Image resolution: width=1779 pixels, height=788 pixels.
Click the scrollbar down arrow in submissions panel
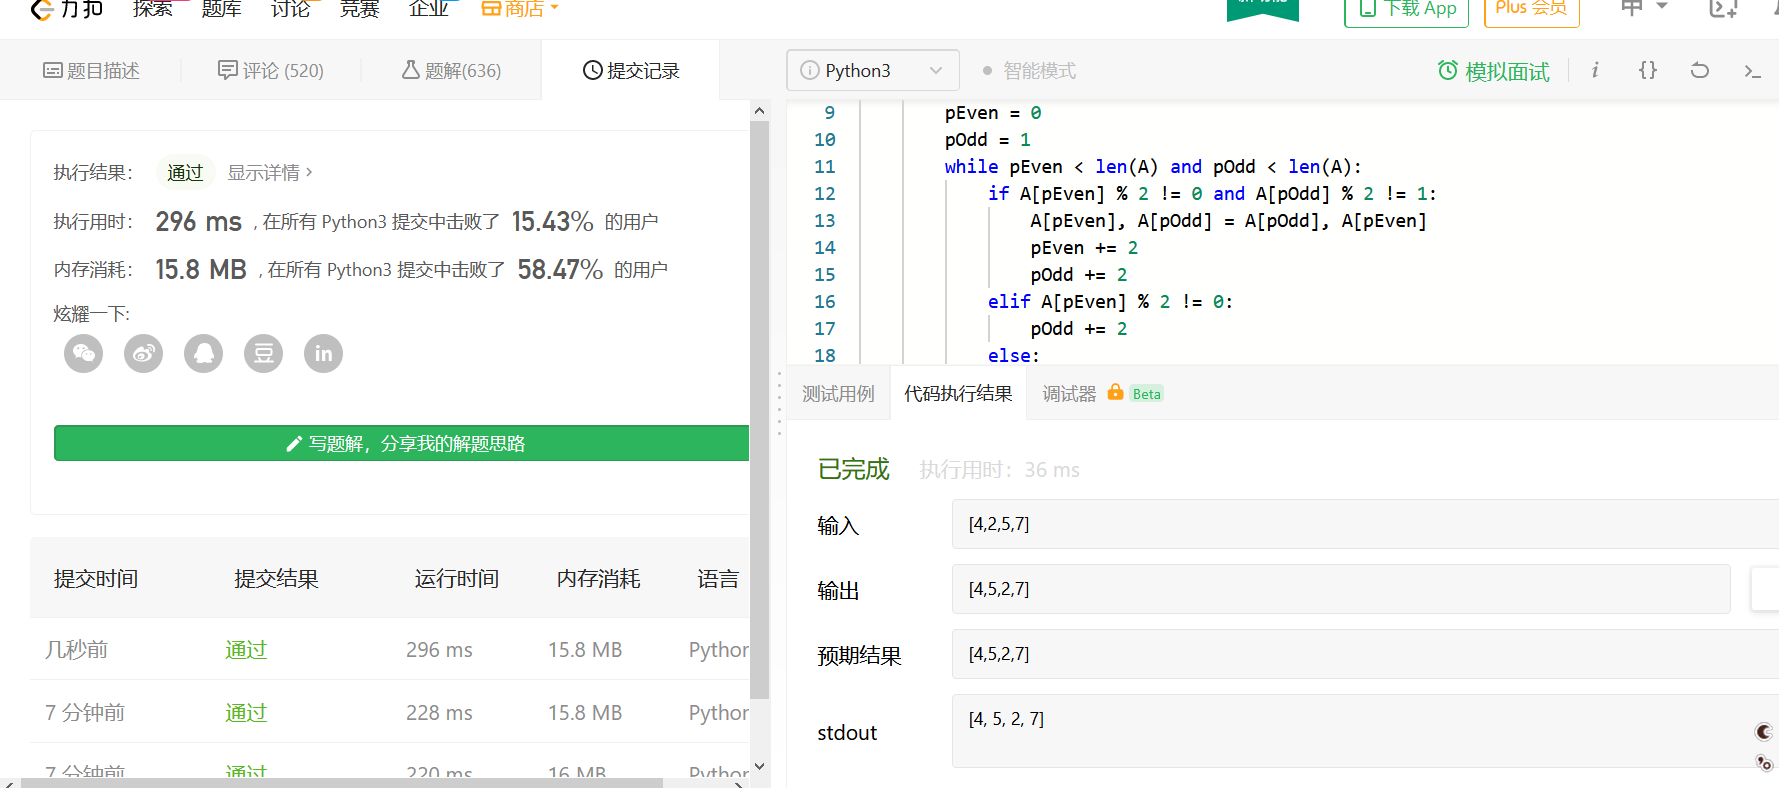(759, 767)
